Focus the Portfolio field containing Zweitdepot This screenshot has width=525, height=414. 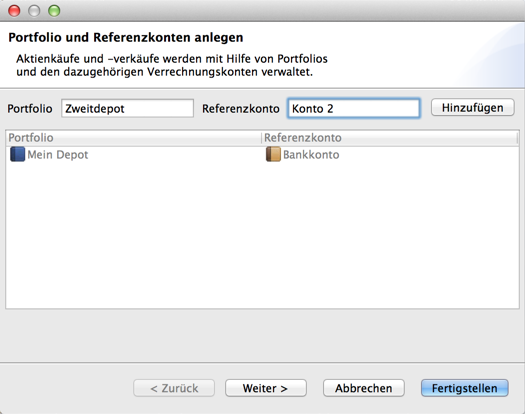tap(127, 108)
